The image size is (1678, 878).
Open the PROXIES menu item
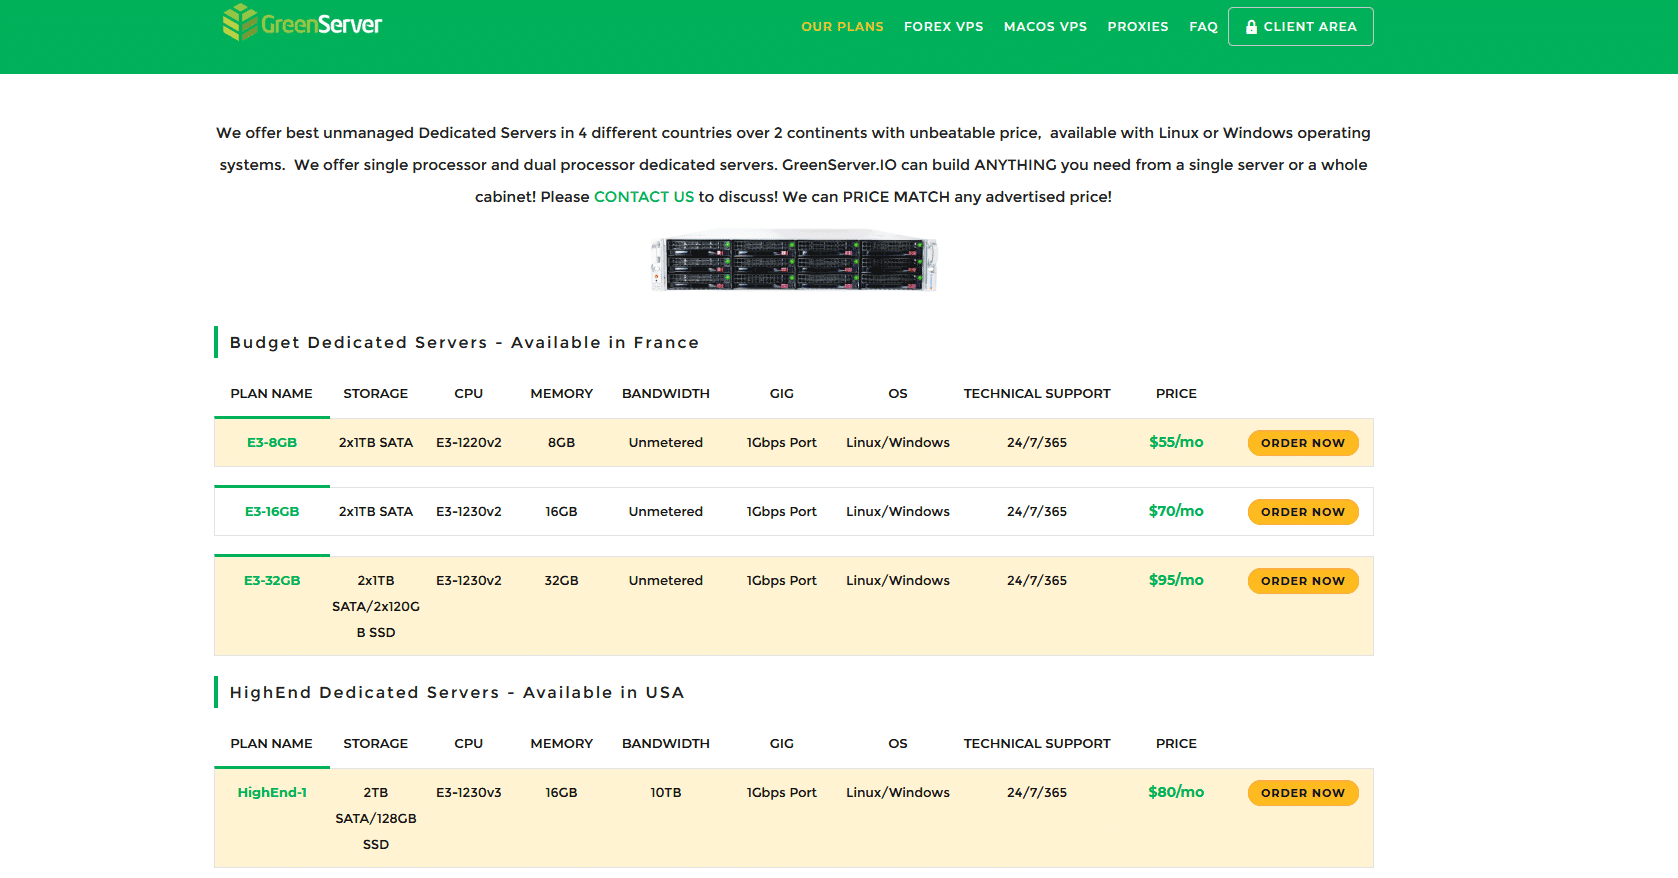tap(1137, 27)
